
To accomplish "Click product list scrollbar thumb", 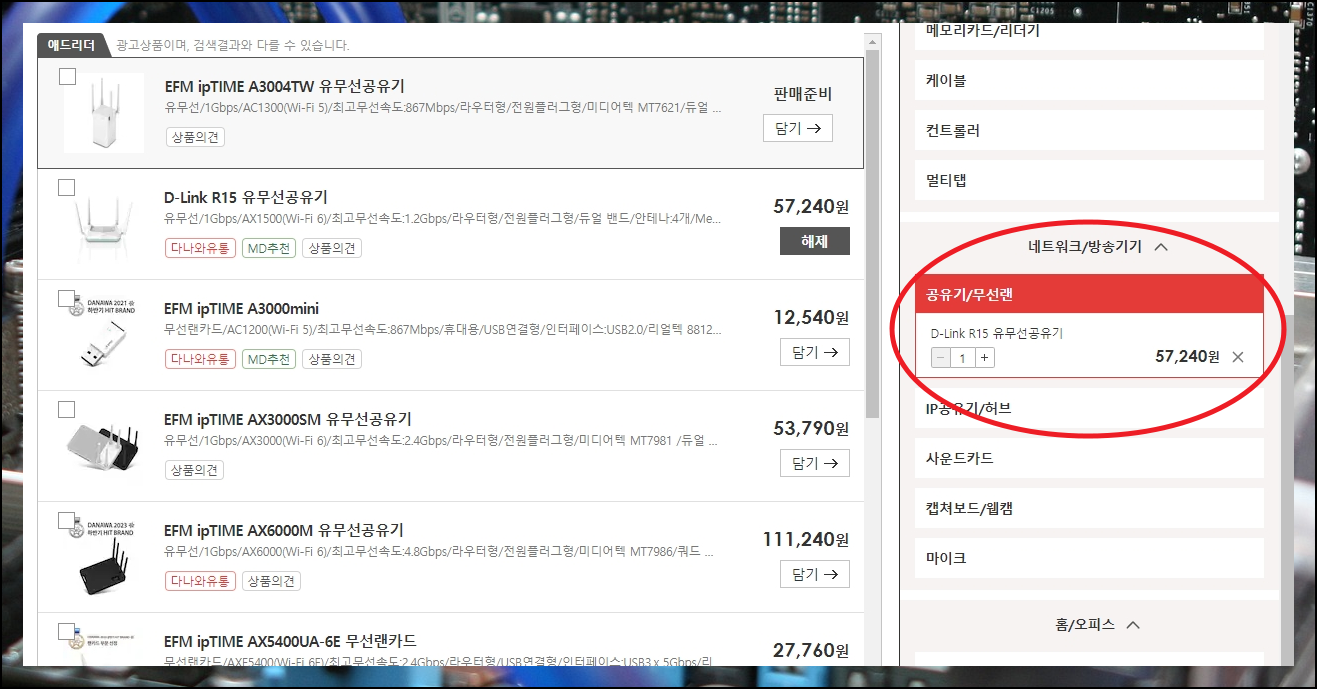I will (873, 234).
